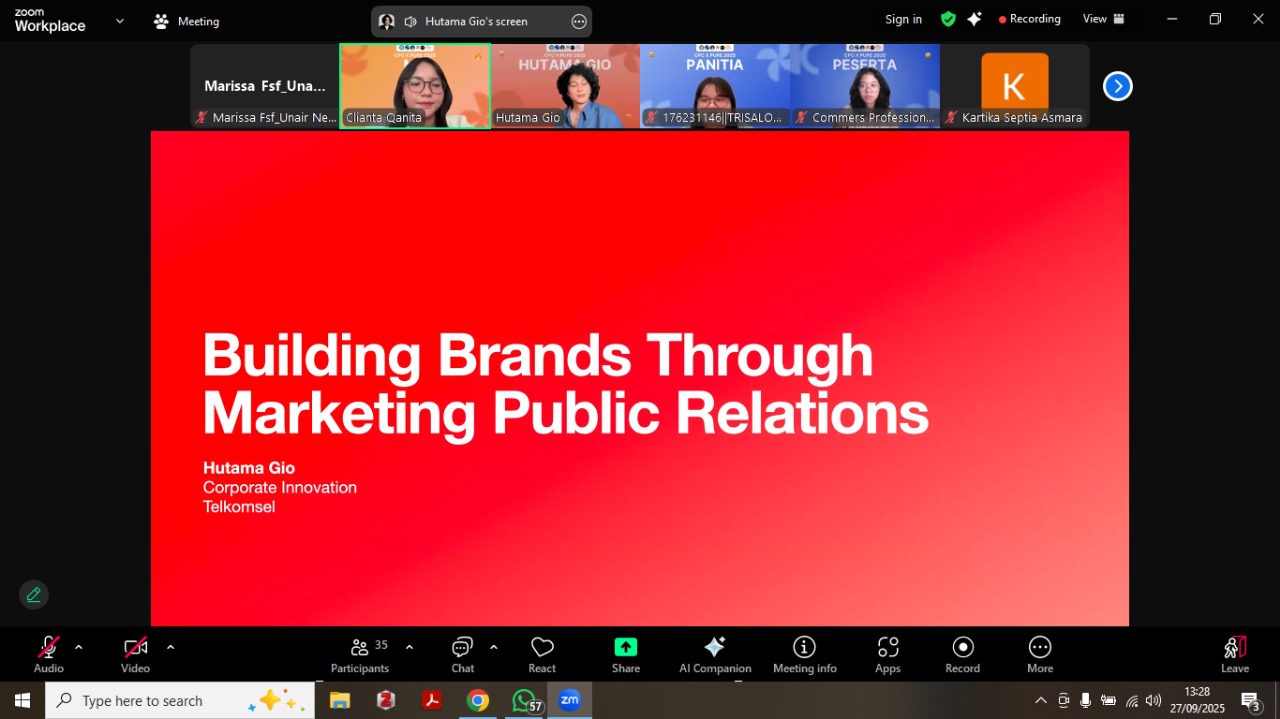
Task: Open WhatsApp from taskbar
Action: (x=526, y=700)
